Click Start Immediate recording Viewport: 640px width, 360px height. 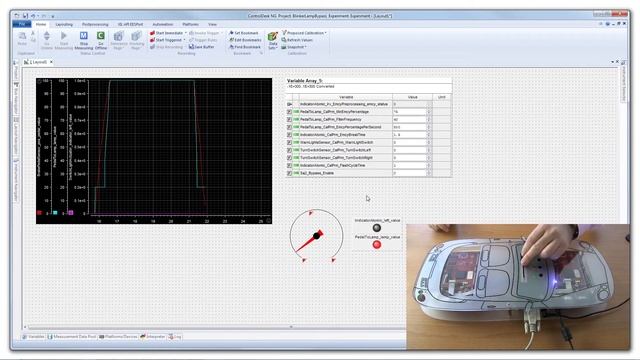pos(166,33)
